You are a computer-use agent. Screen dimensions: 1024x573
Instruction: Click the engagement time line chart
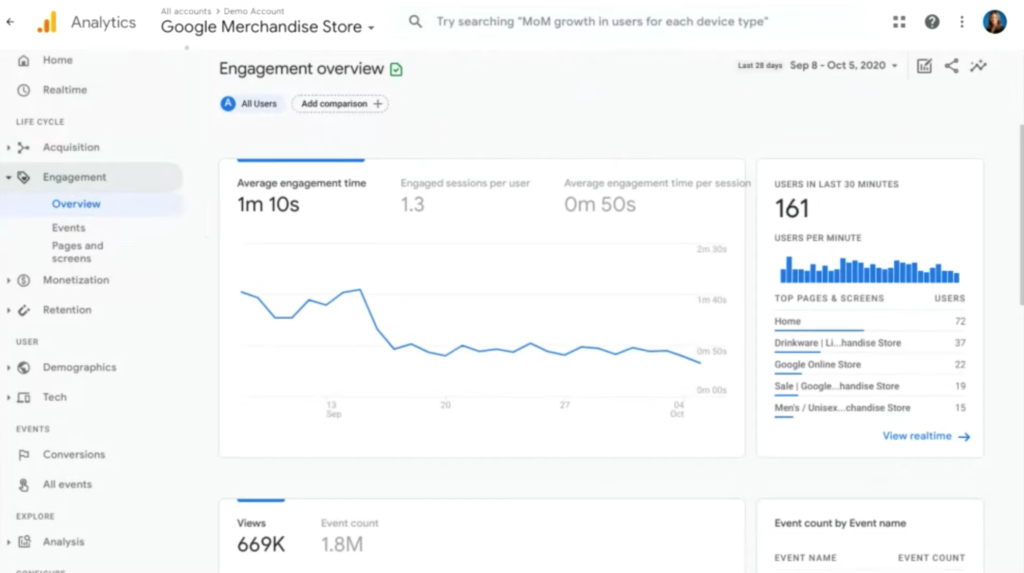pyautogui.click(x=470, y=327)
